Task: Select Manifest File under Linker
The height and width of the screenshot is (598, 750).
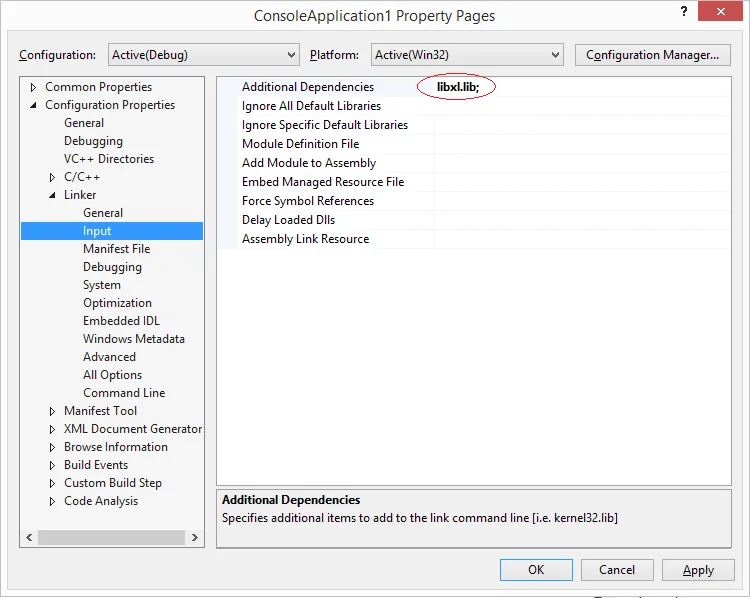Action: (116, 249)
